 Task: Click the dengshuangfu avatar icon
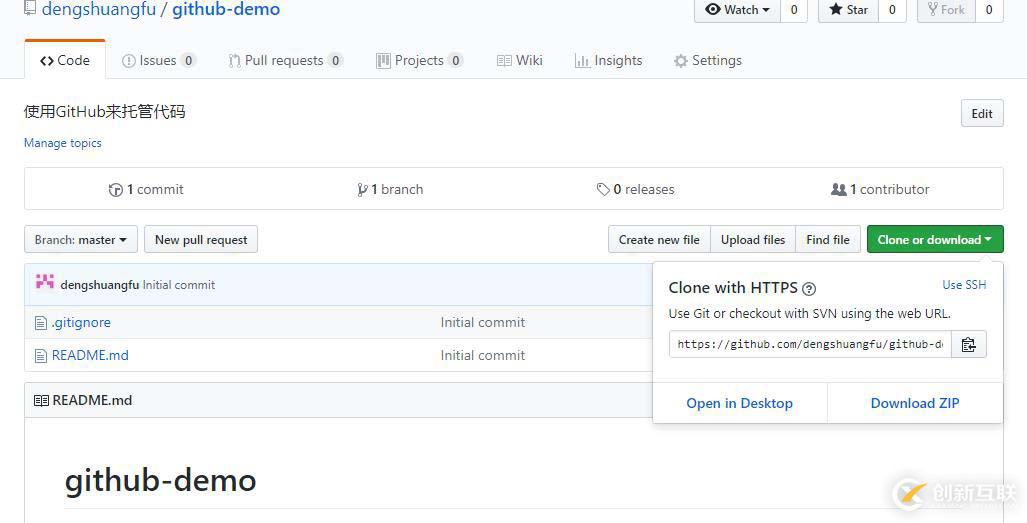45,283
